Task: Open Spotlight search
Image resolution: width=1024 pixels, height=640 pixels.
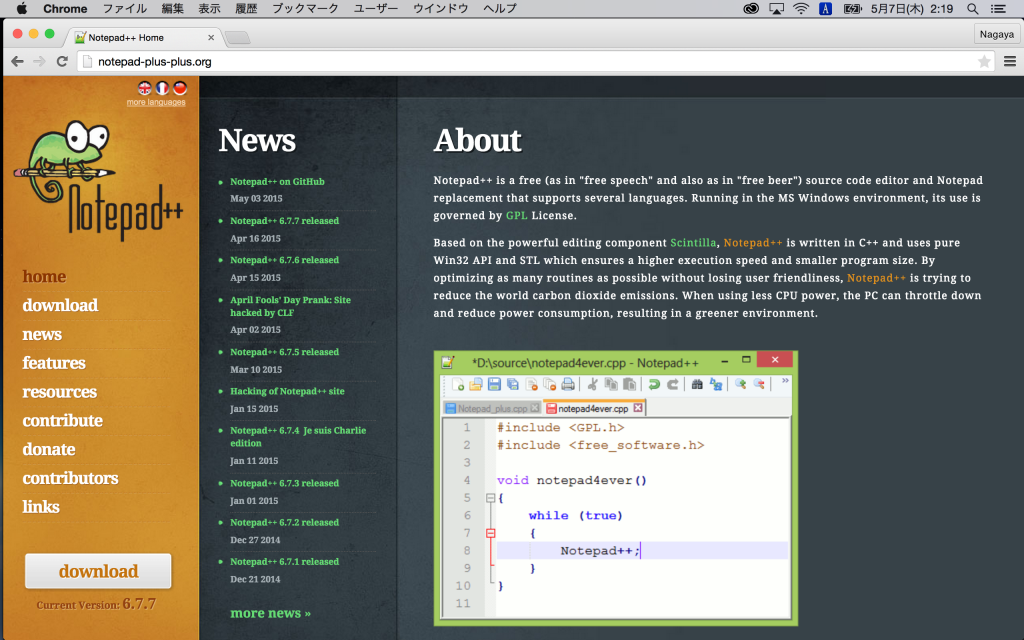Action: pos(972,8)
